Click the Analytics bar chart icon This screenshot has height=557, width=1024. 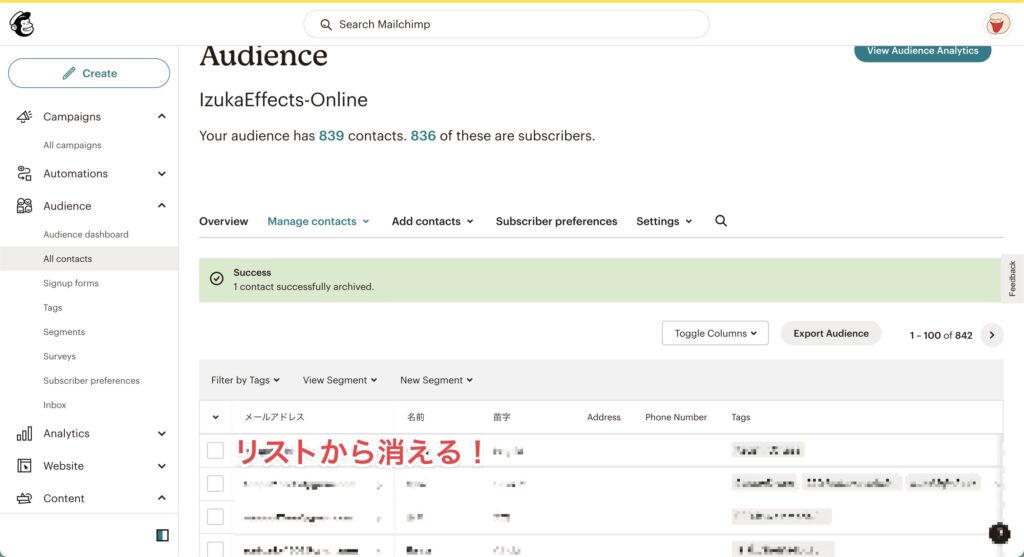[24, 434]
